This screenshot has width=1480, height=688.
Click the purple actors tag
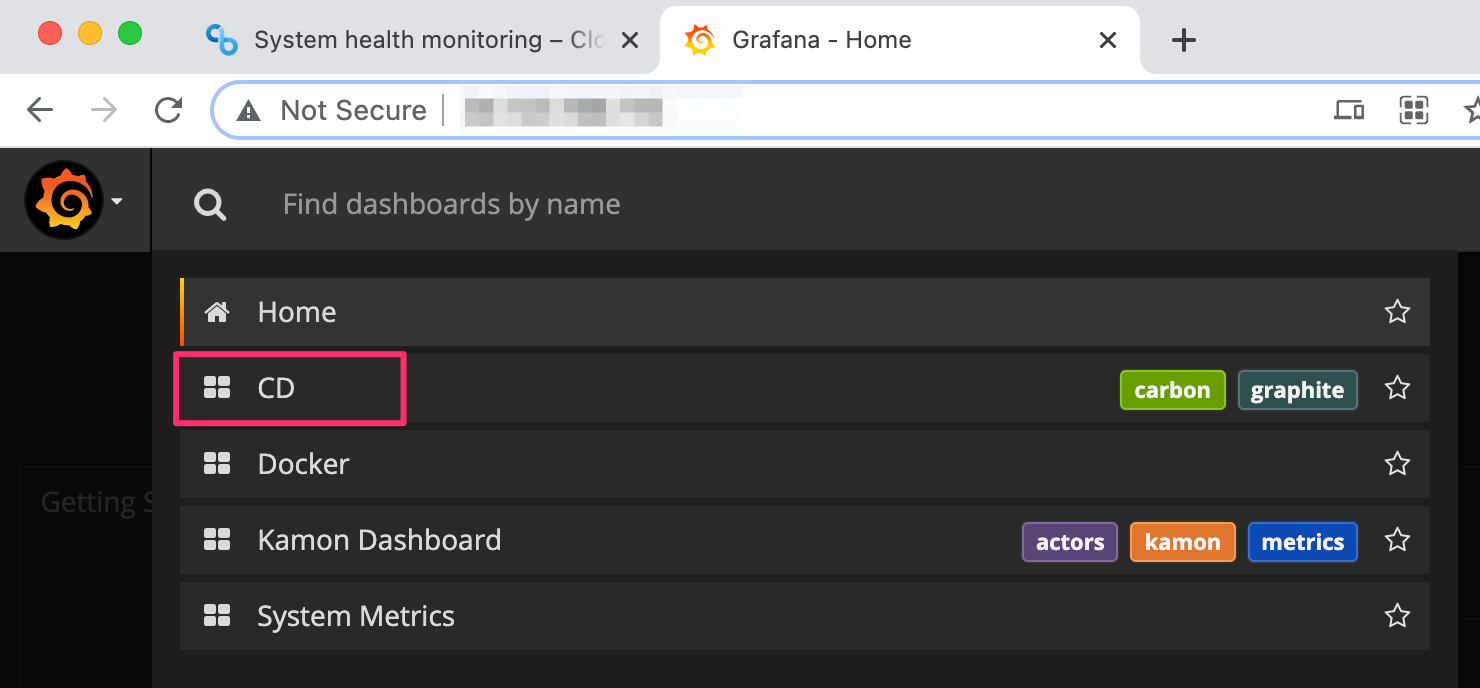(x=1069, y=542)
